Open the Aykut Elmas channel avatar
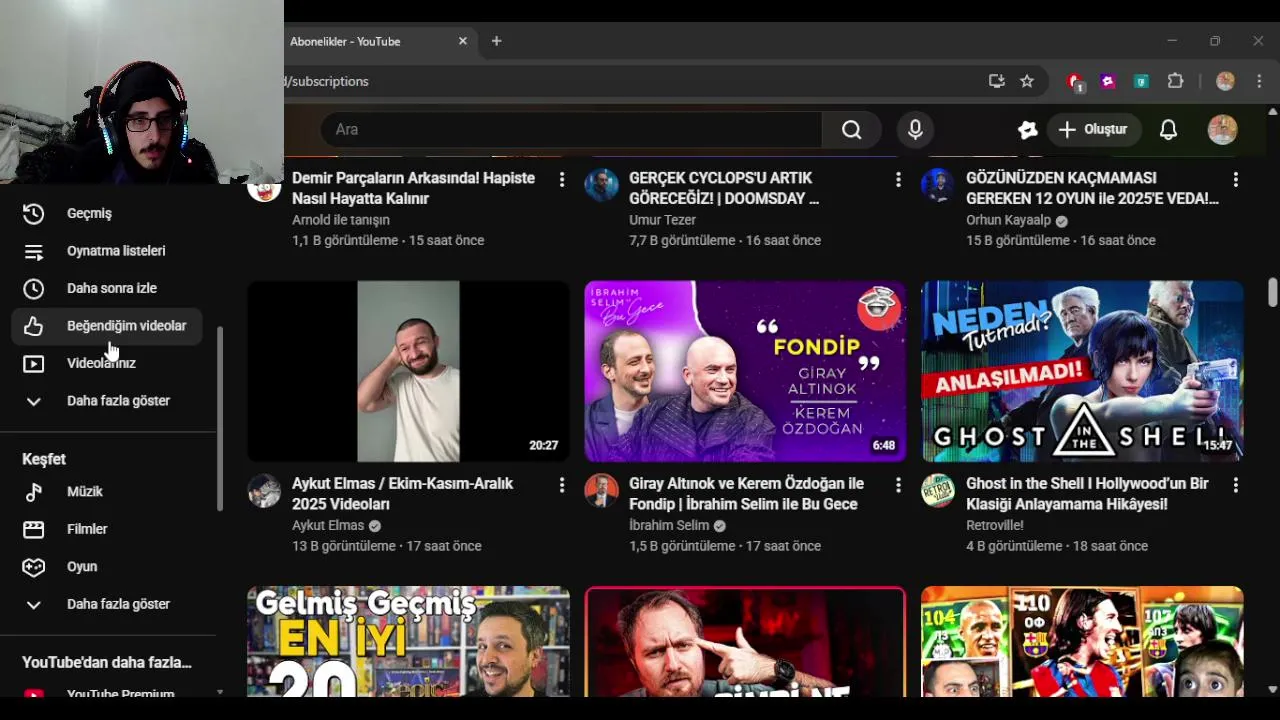1280x720 pixels. click(x=264, y=491)
